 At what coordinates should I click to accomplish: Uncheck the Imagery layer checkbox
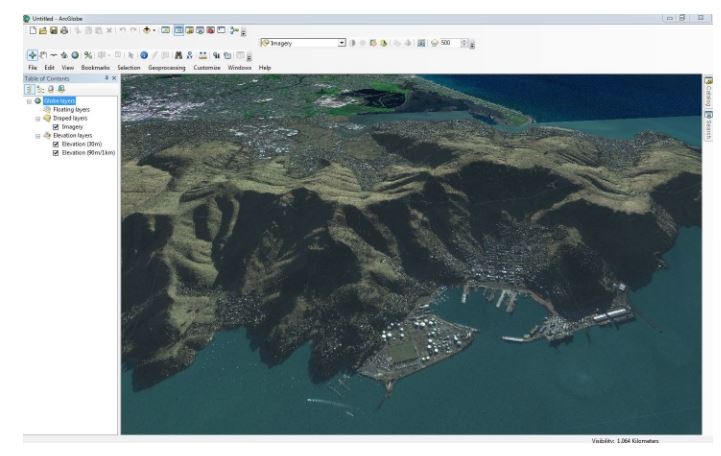pos(56,127)
